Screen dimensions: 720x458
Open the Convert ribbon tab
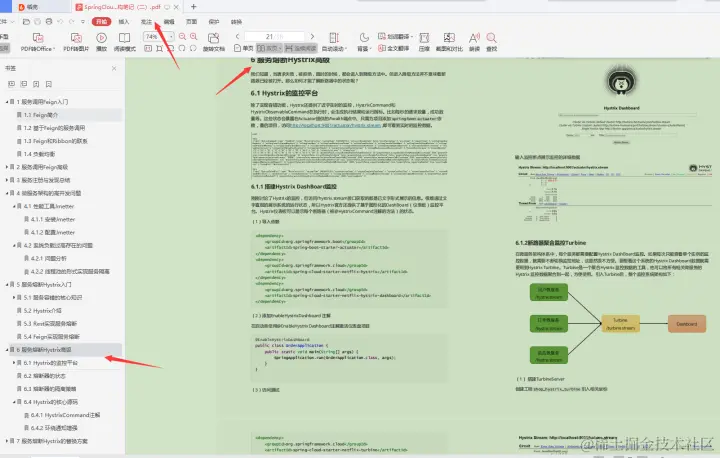236,22
